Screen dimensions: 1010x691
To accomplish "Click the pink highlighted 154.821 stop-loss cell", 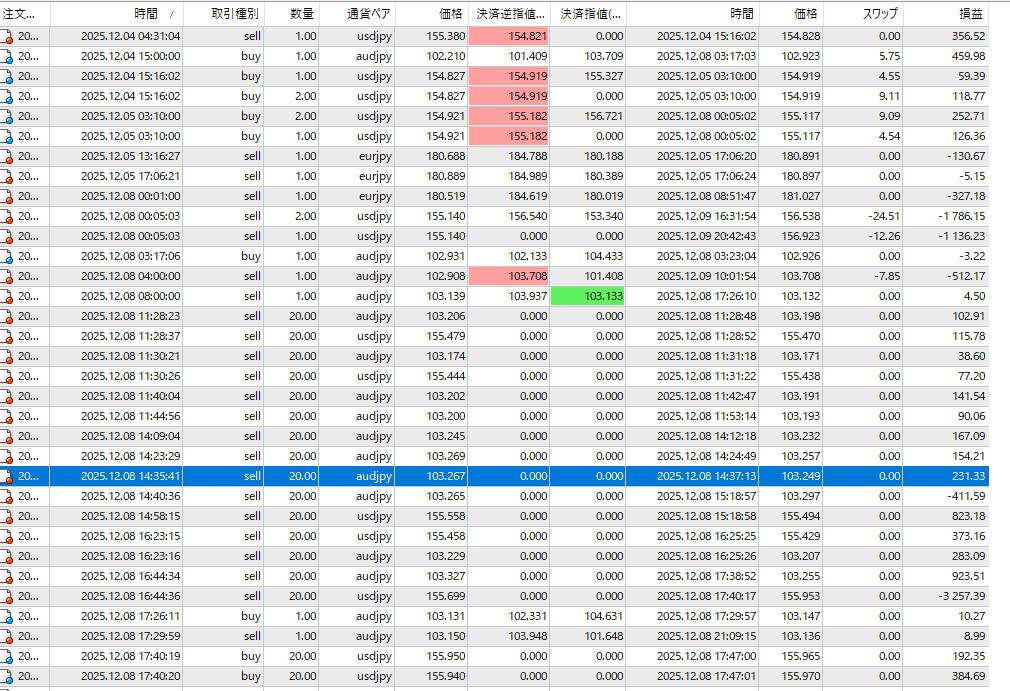I will pyautogui.click(x=509, y=36).
